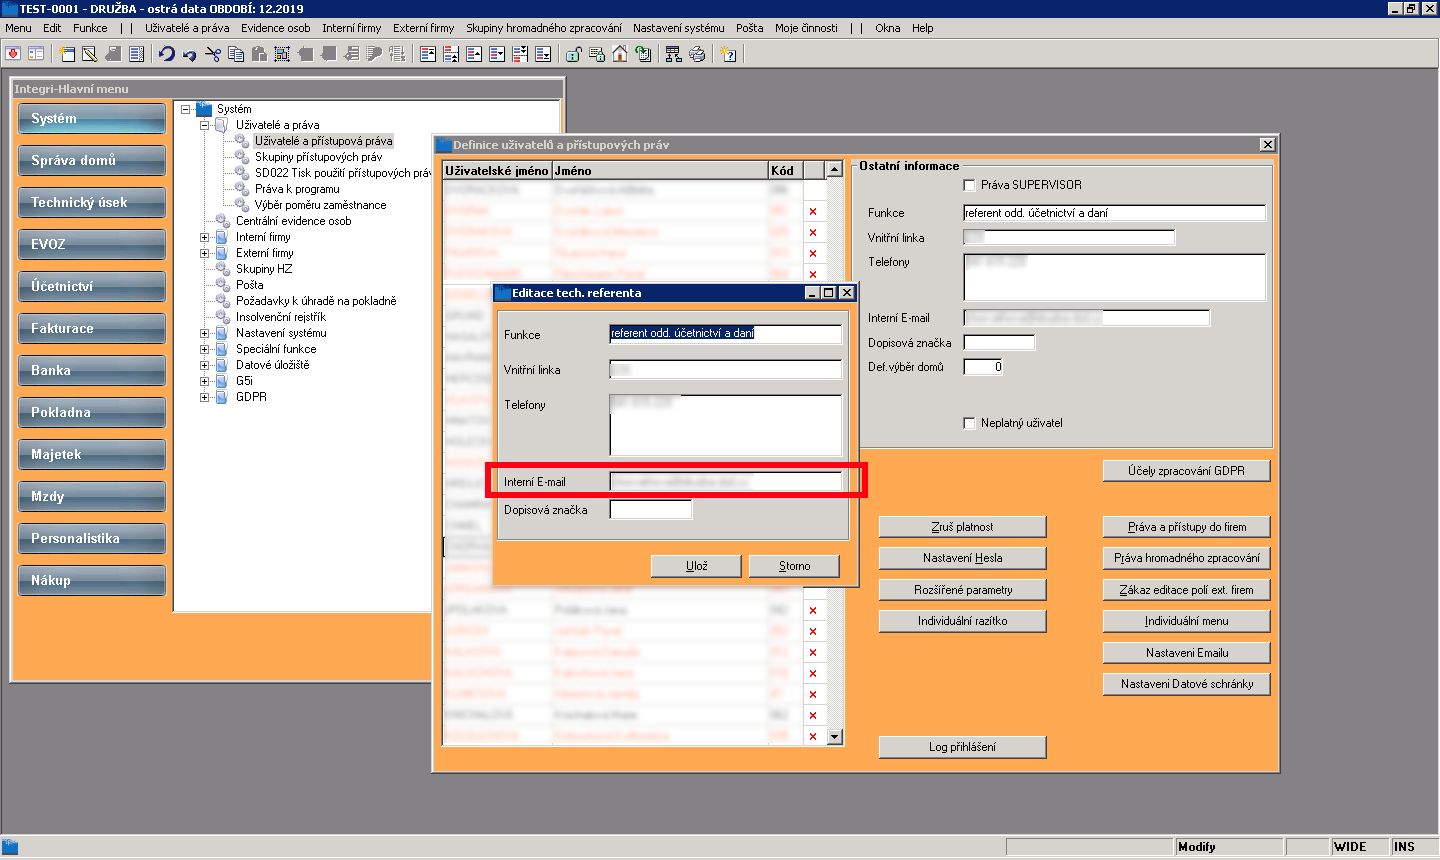The height and width of the screenshot is (860, 1440).
Task: Click the Dopisová značka field in Editace dialog
Action: [x=651, y=510]
